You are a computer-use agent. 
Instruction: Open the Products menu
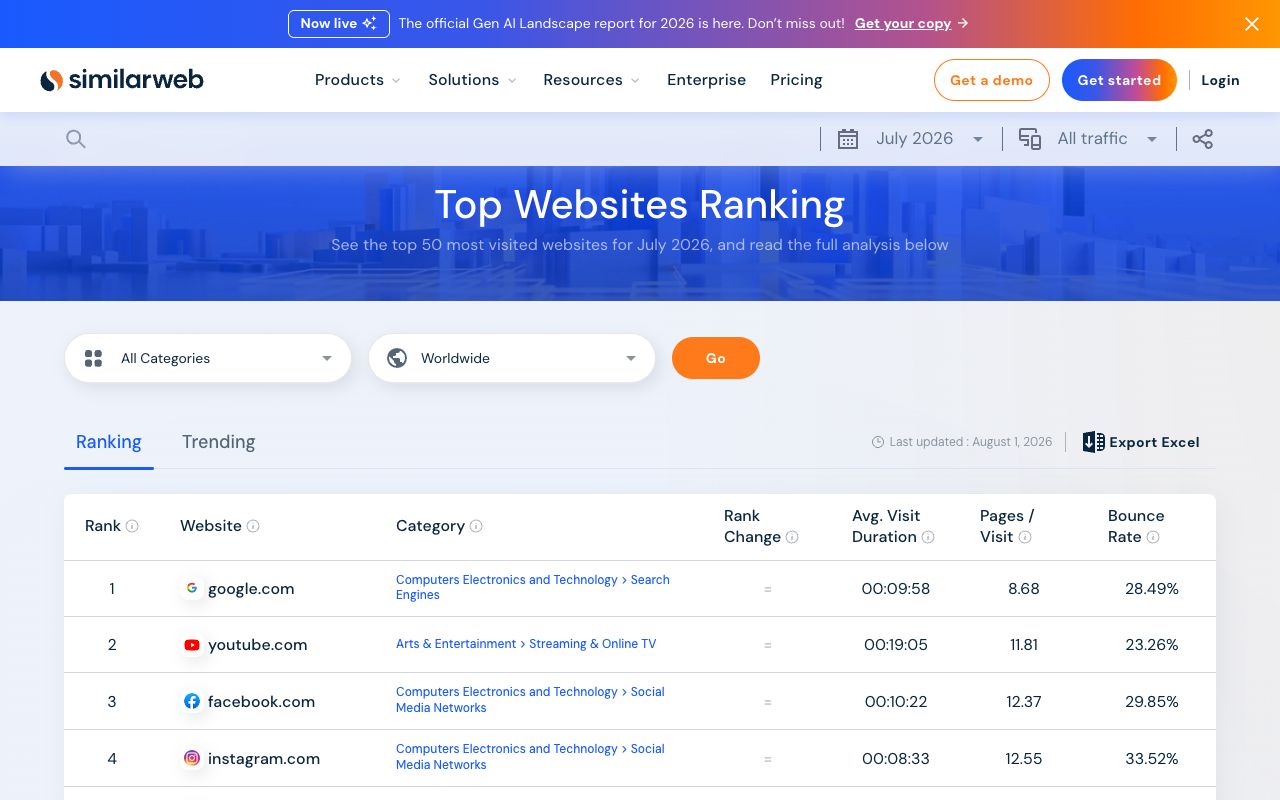coord(358,80)
